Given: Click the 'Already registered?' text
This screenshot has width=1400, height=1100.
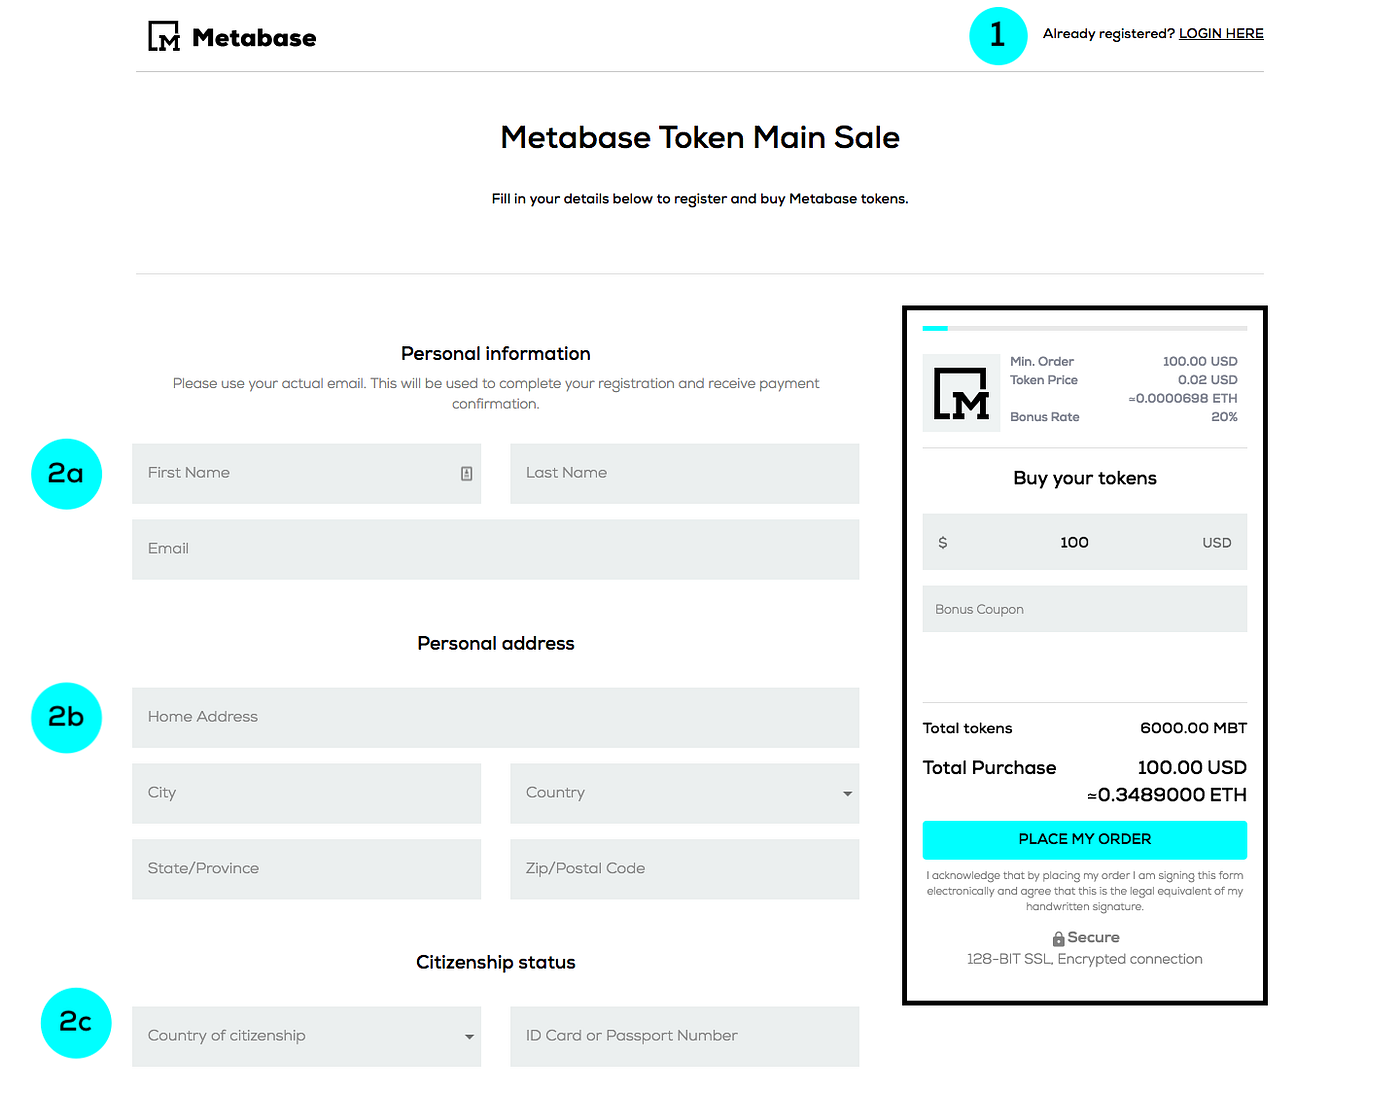Looking at the screenshot, I should [x=1109, y=34].
